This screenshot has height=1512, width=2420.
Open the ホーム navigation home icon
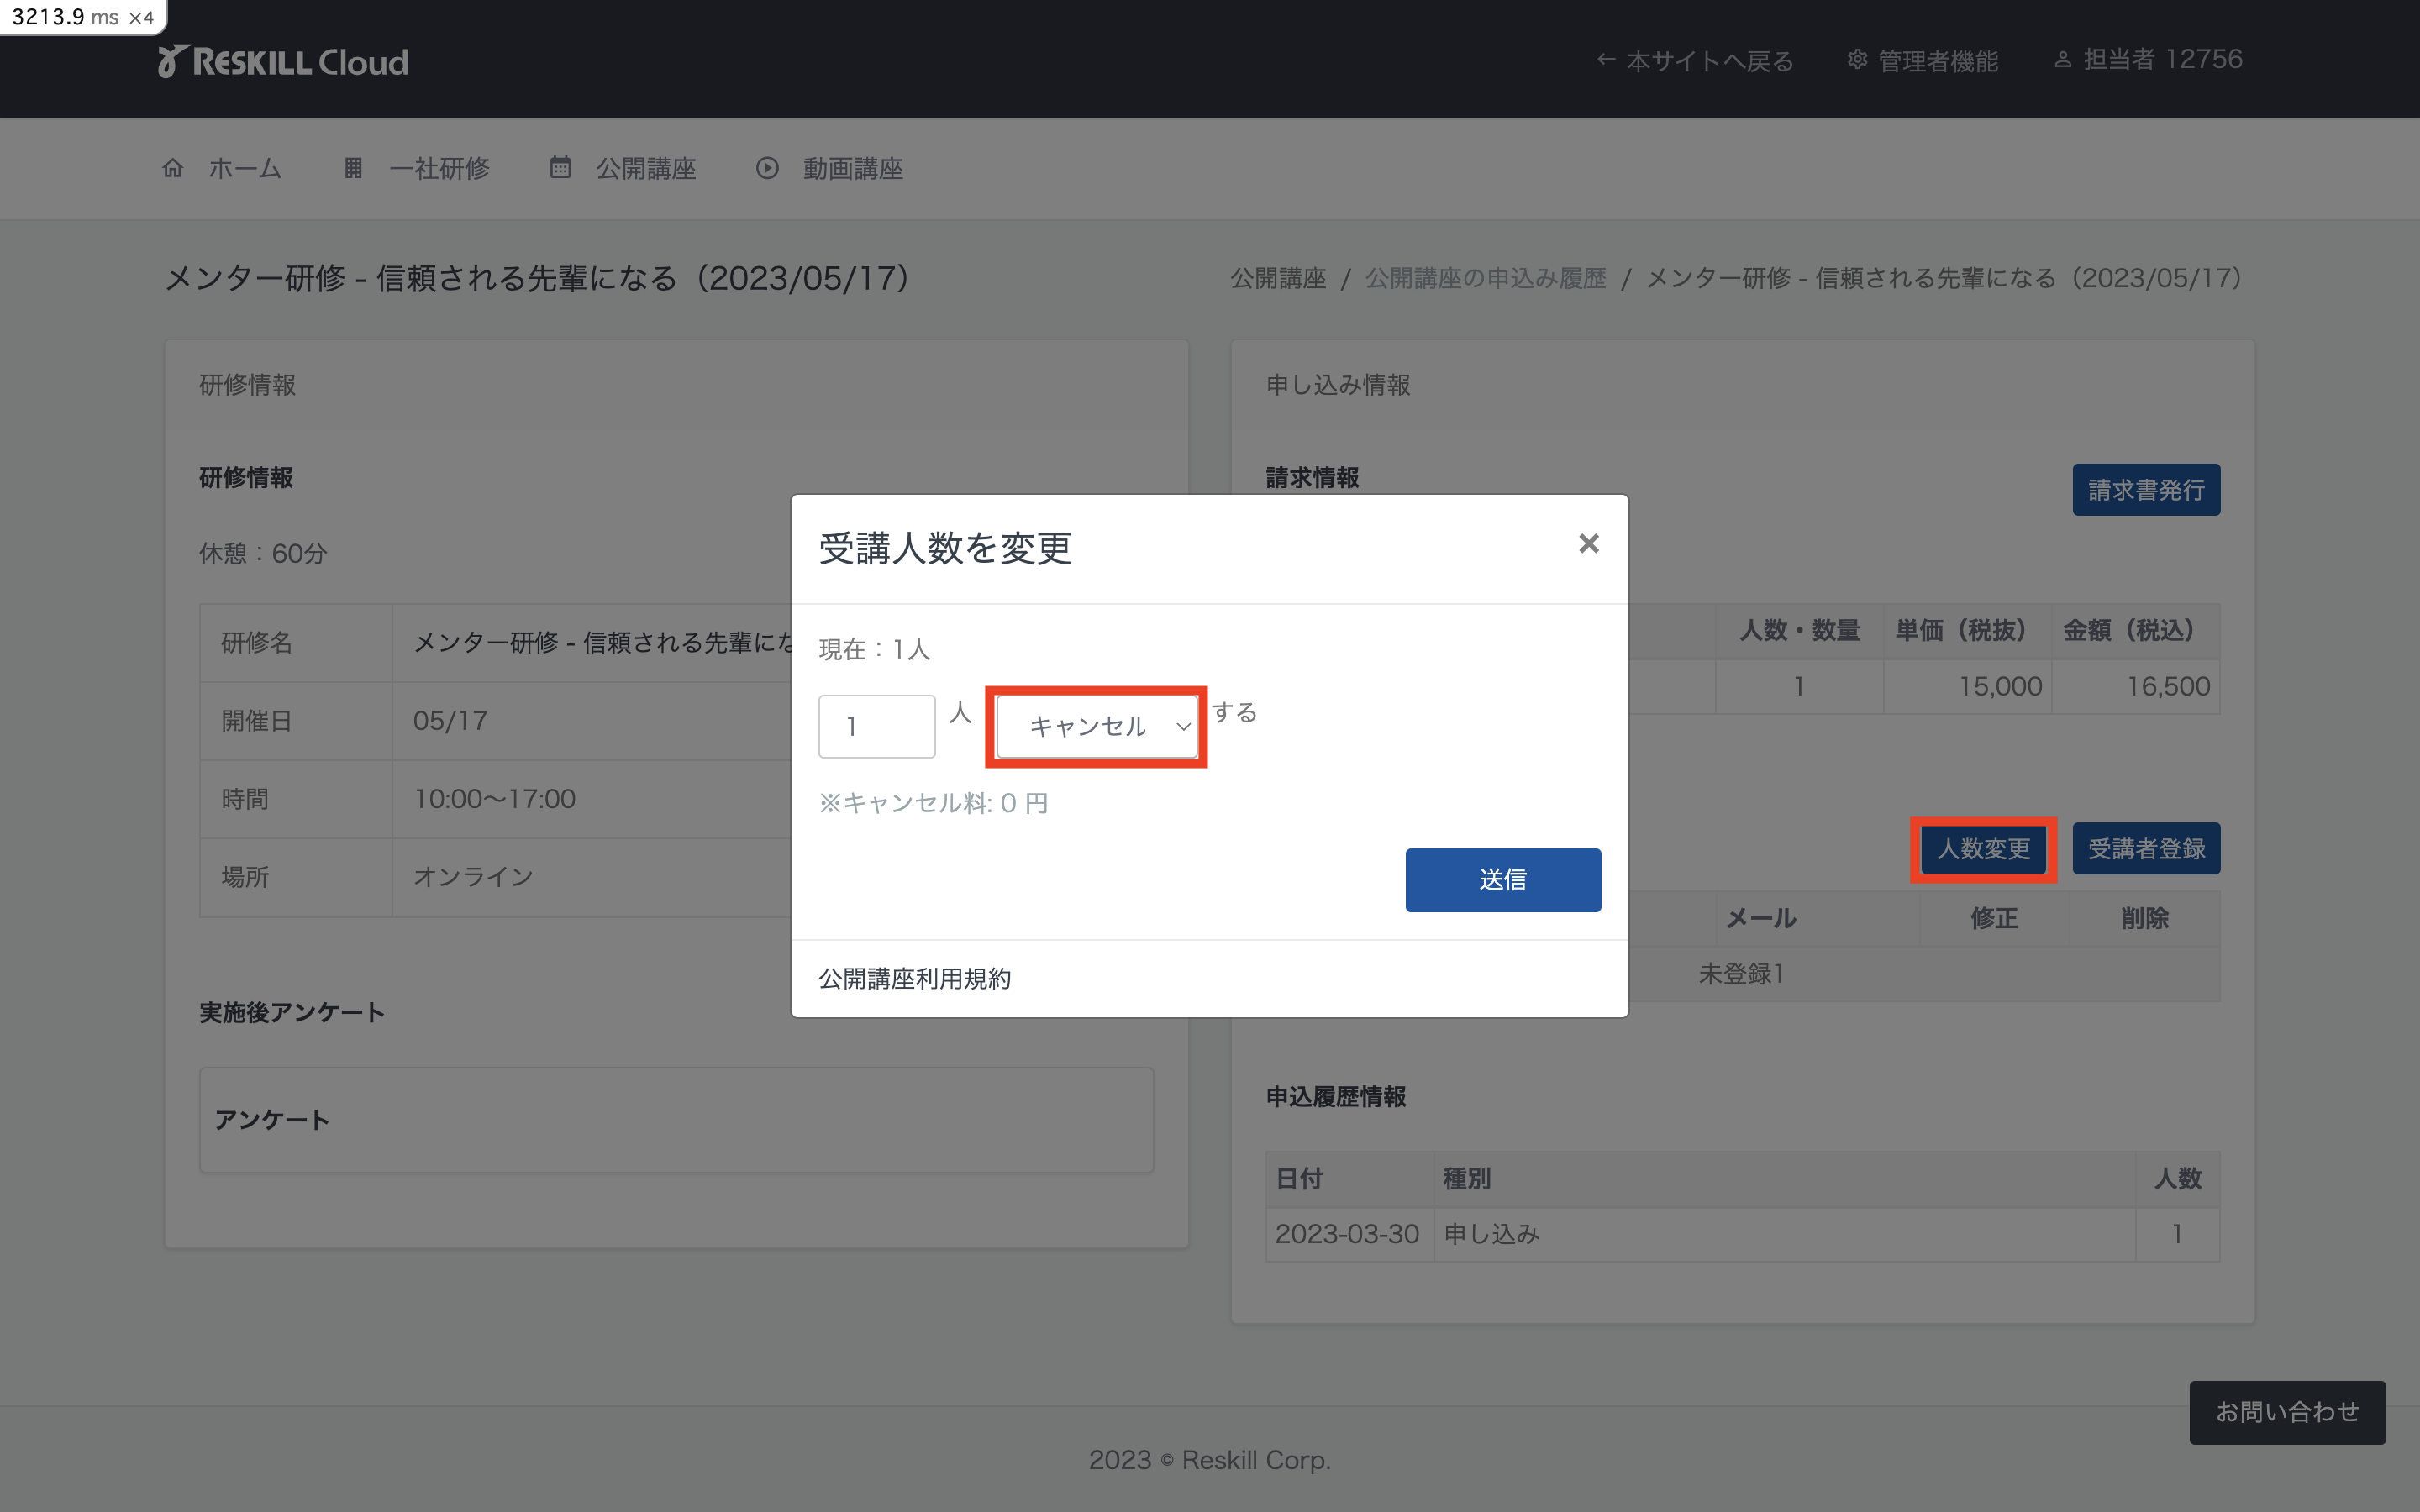click(172, 168)
